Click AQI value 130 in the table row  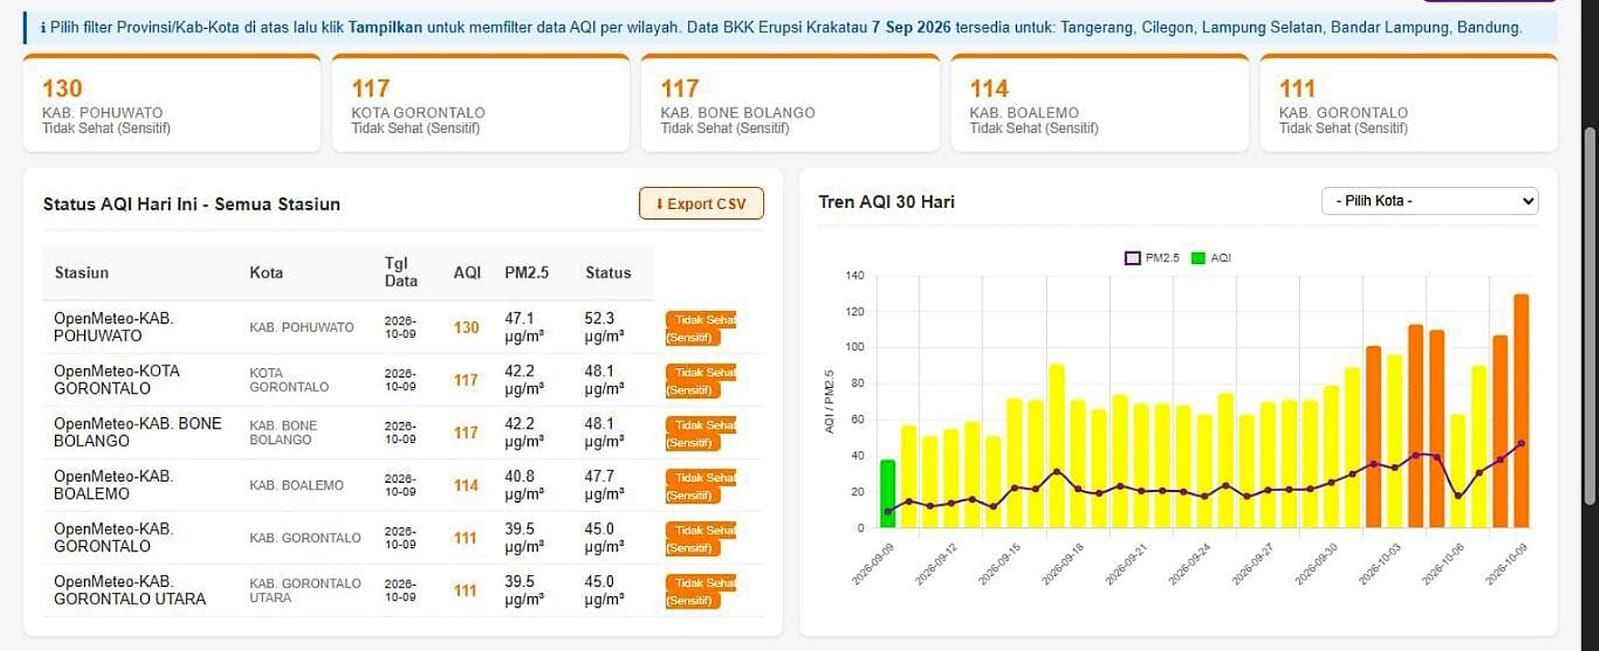(466, 328)
